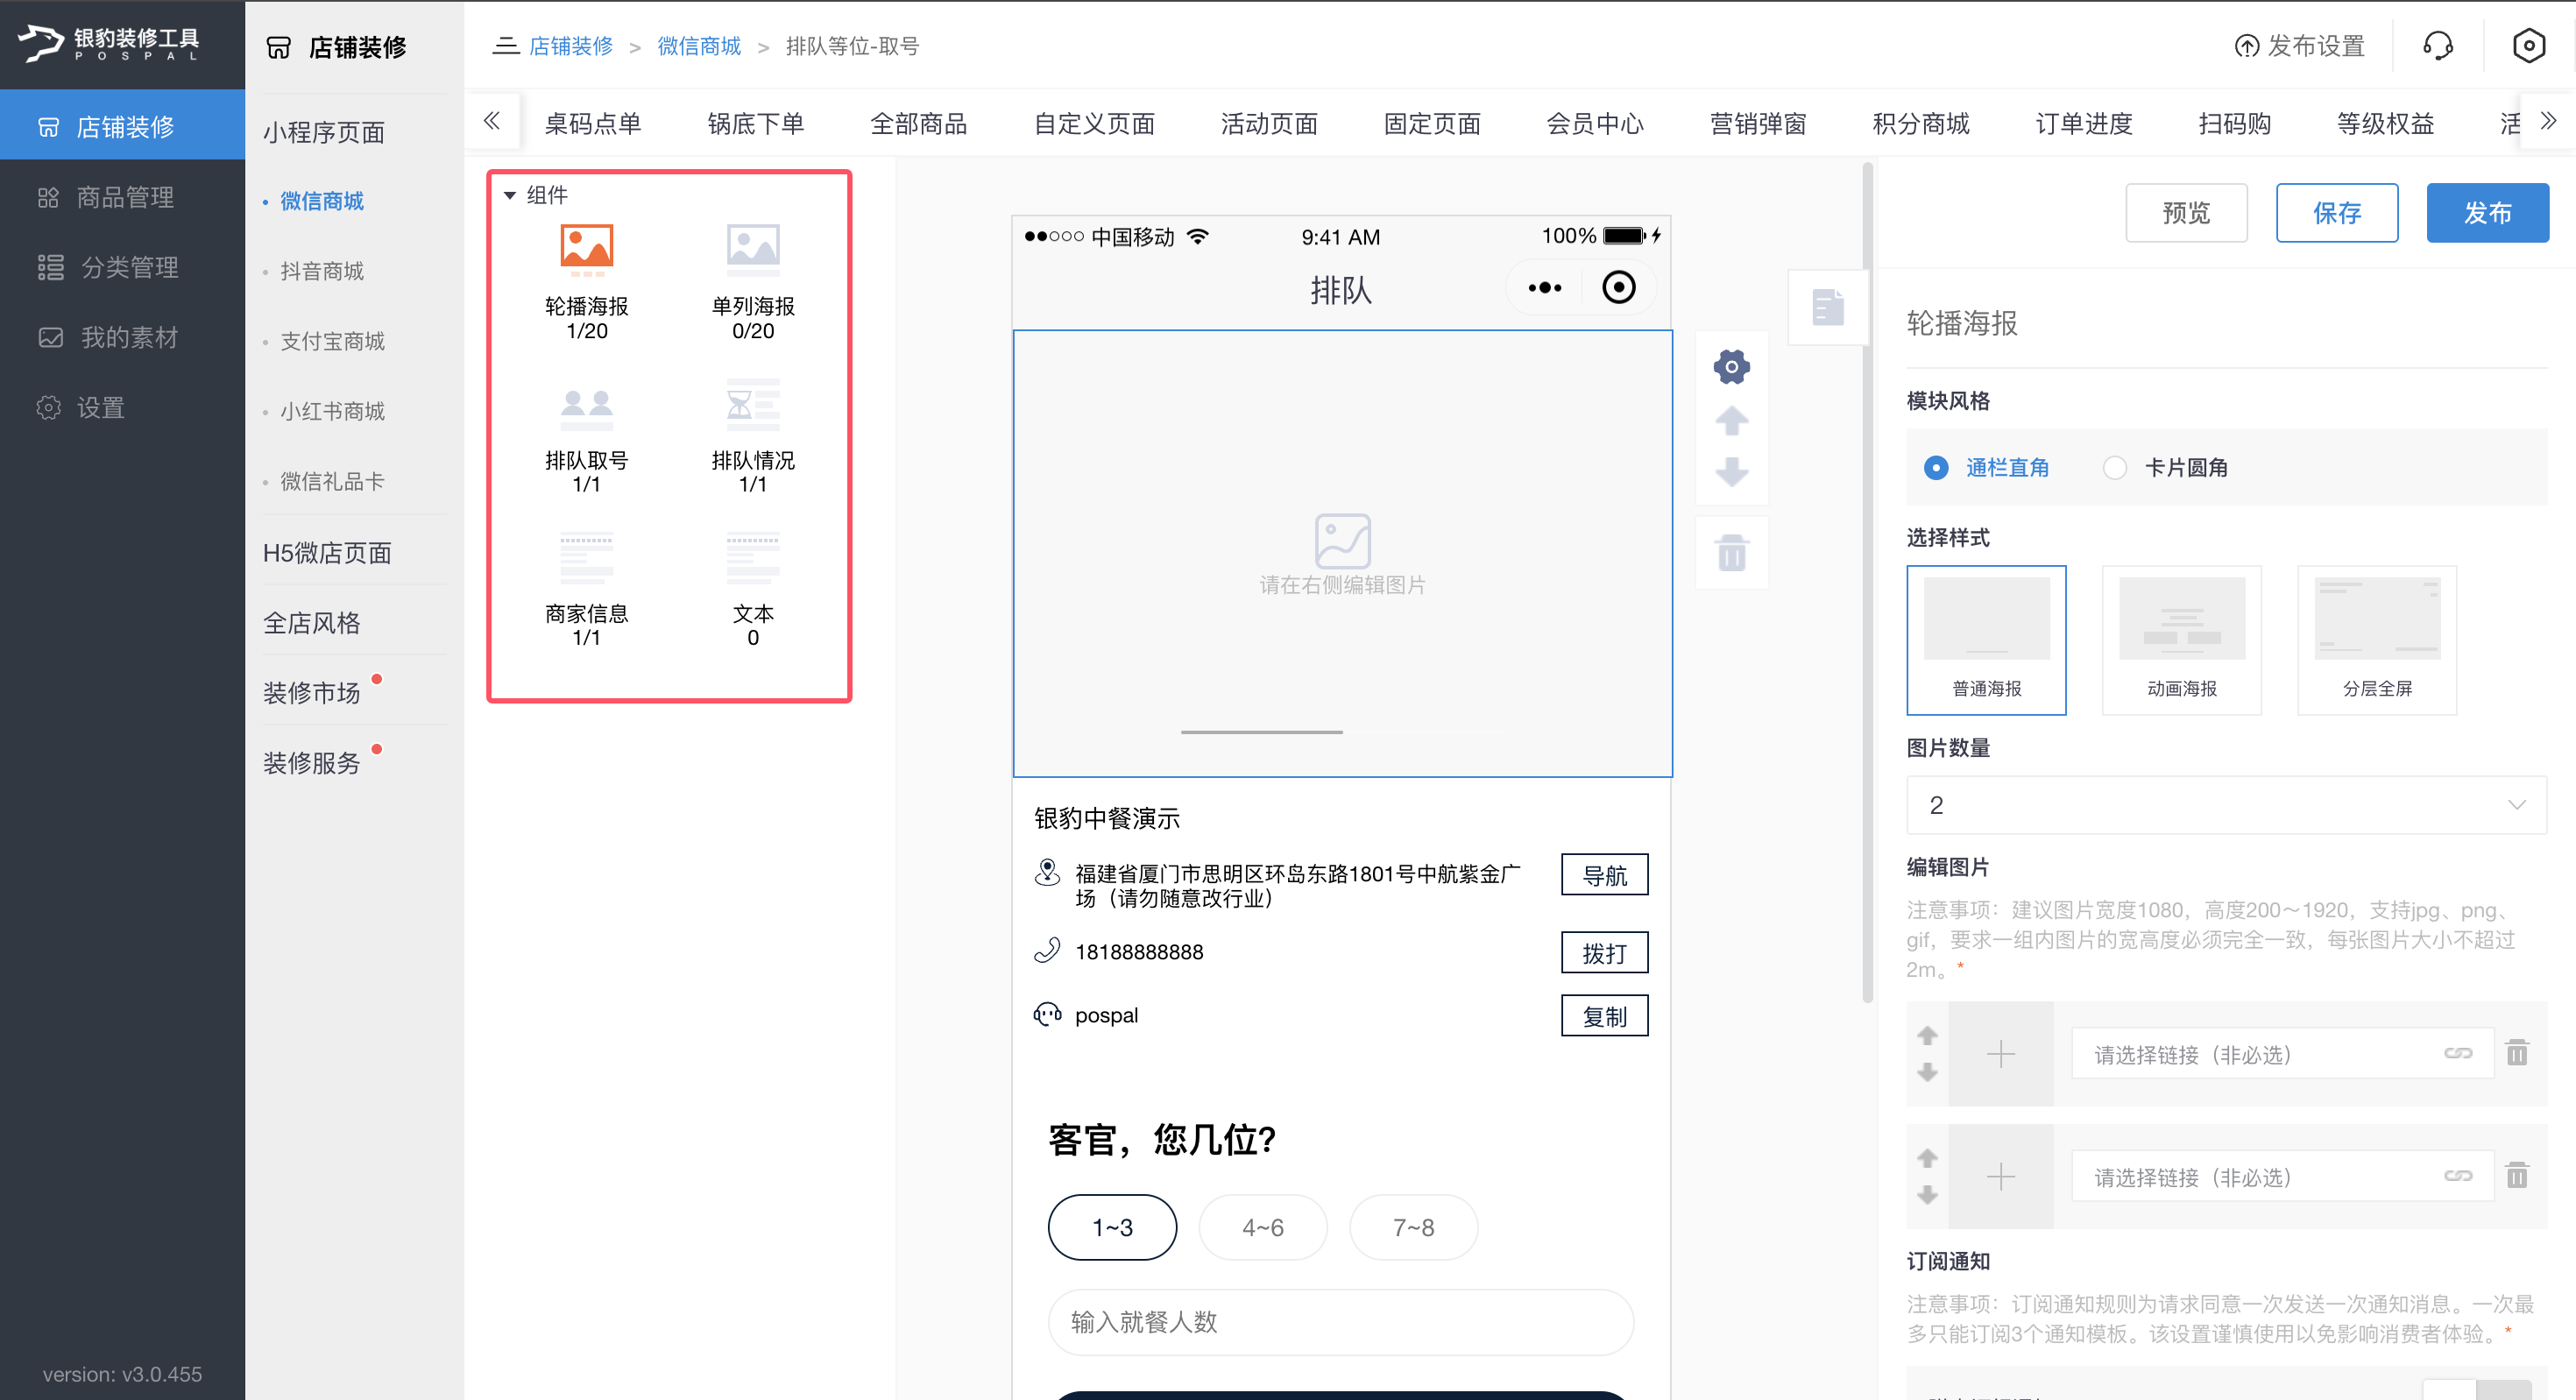Click the 拨打 call button
The image size is (2576, 1400).
click(1604, 952)
